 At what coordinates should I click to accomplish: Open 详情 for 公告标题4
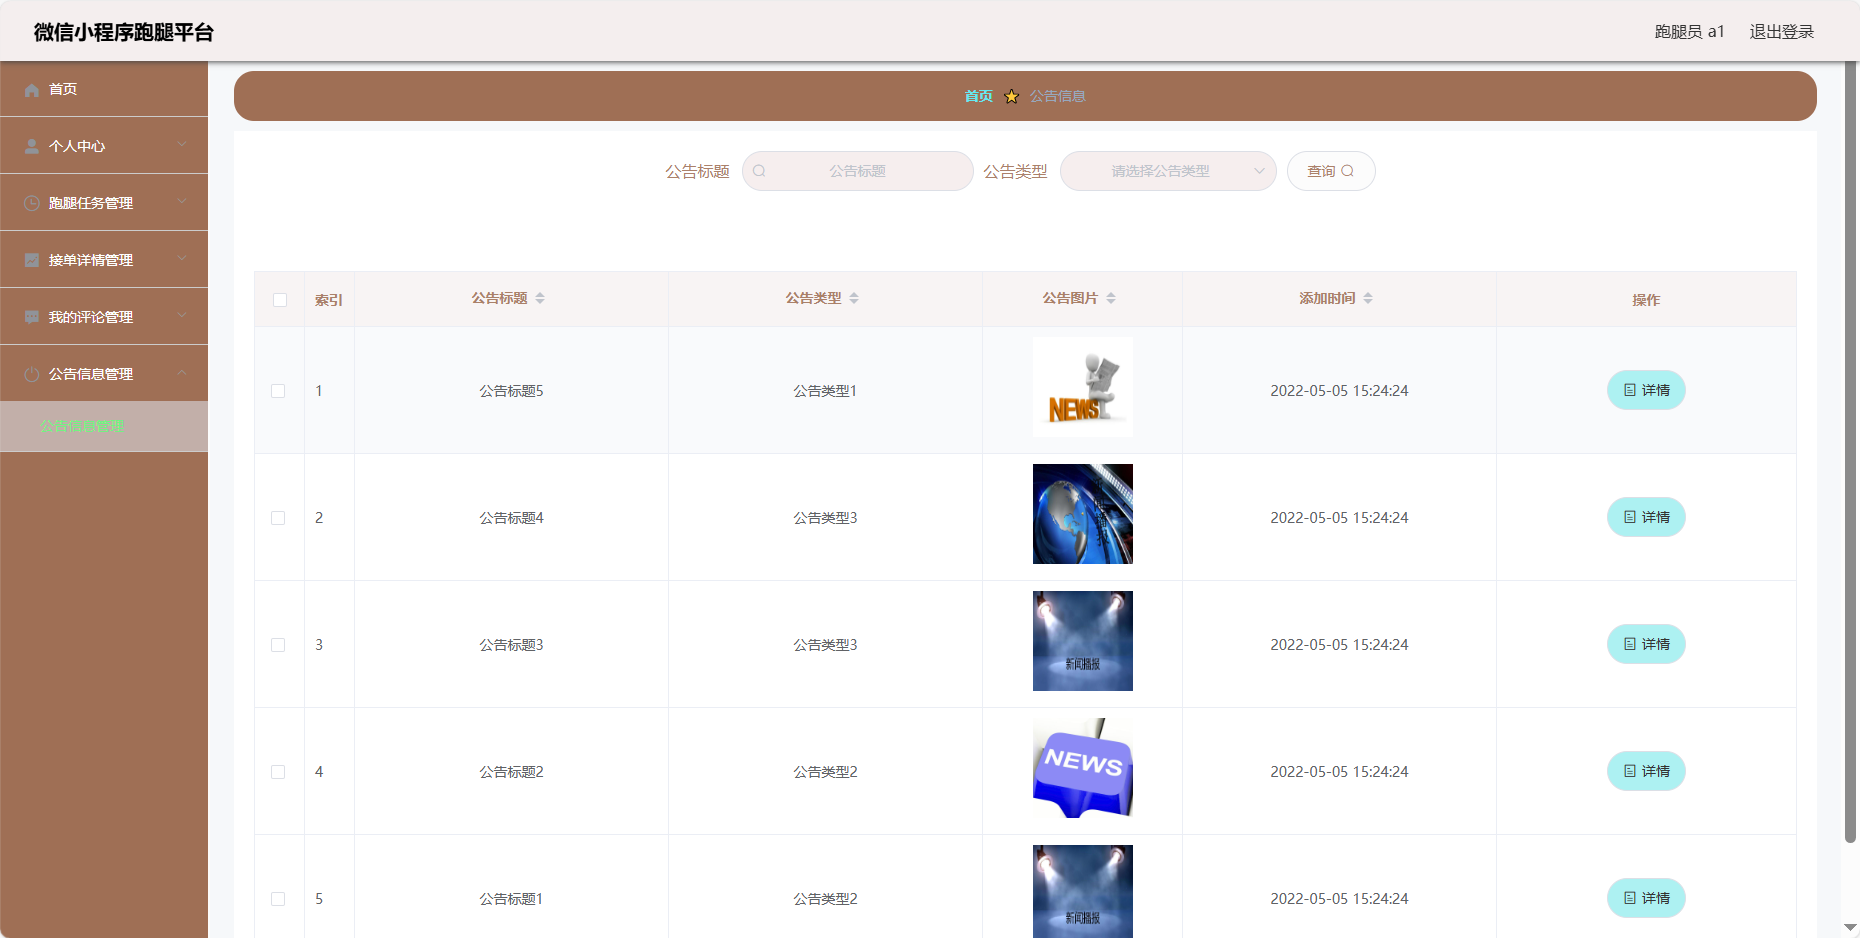1646,517
